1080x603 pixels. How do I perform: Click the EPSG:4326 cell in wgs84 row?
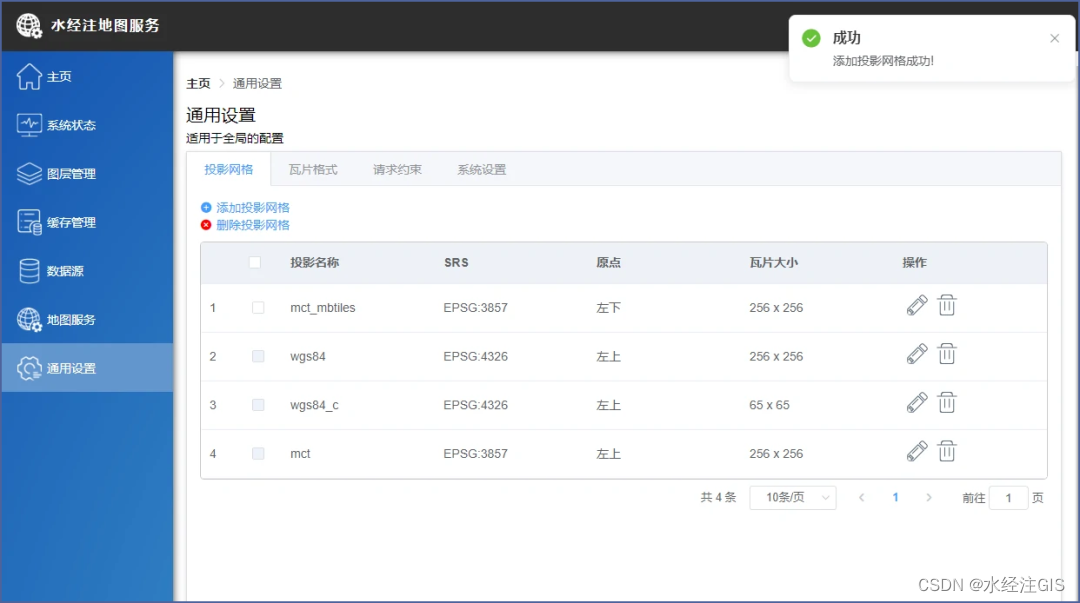(475, 356)
